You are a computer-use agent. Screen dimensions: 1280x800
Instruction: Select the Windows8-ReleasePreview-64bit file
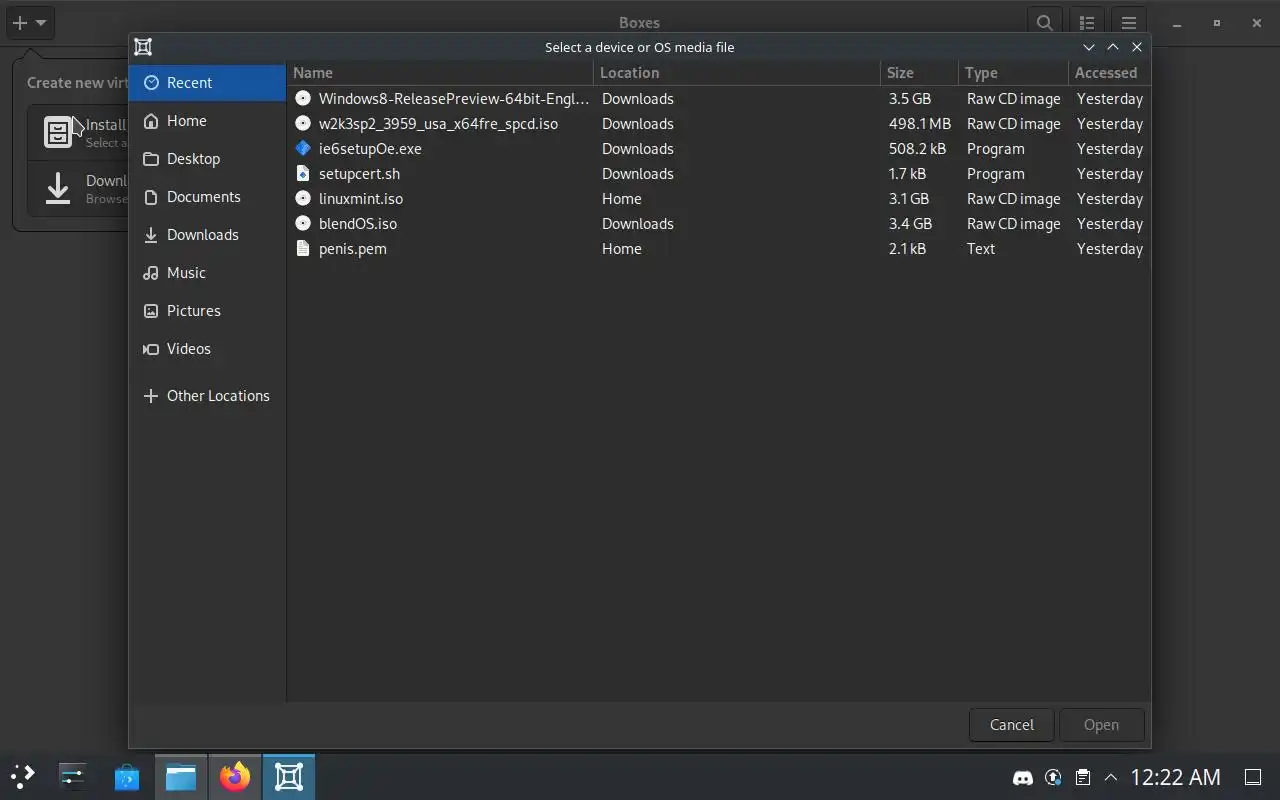[718, 99]
